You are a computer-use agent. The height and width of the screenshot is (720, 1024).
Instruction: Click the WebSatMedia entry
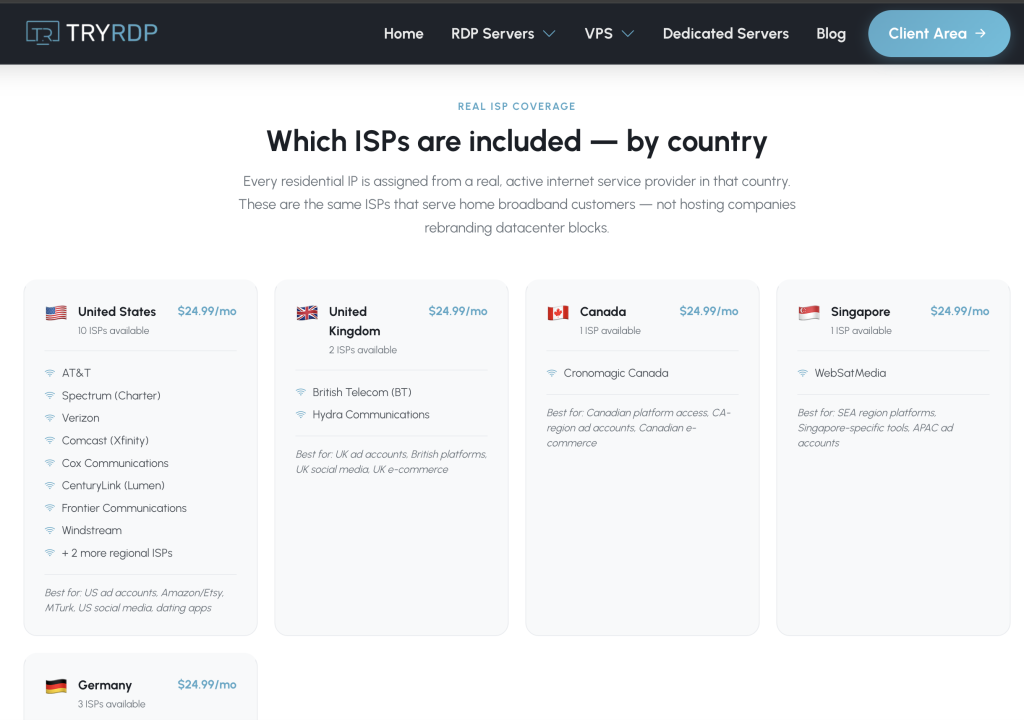pos(850,373)
